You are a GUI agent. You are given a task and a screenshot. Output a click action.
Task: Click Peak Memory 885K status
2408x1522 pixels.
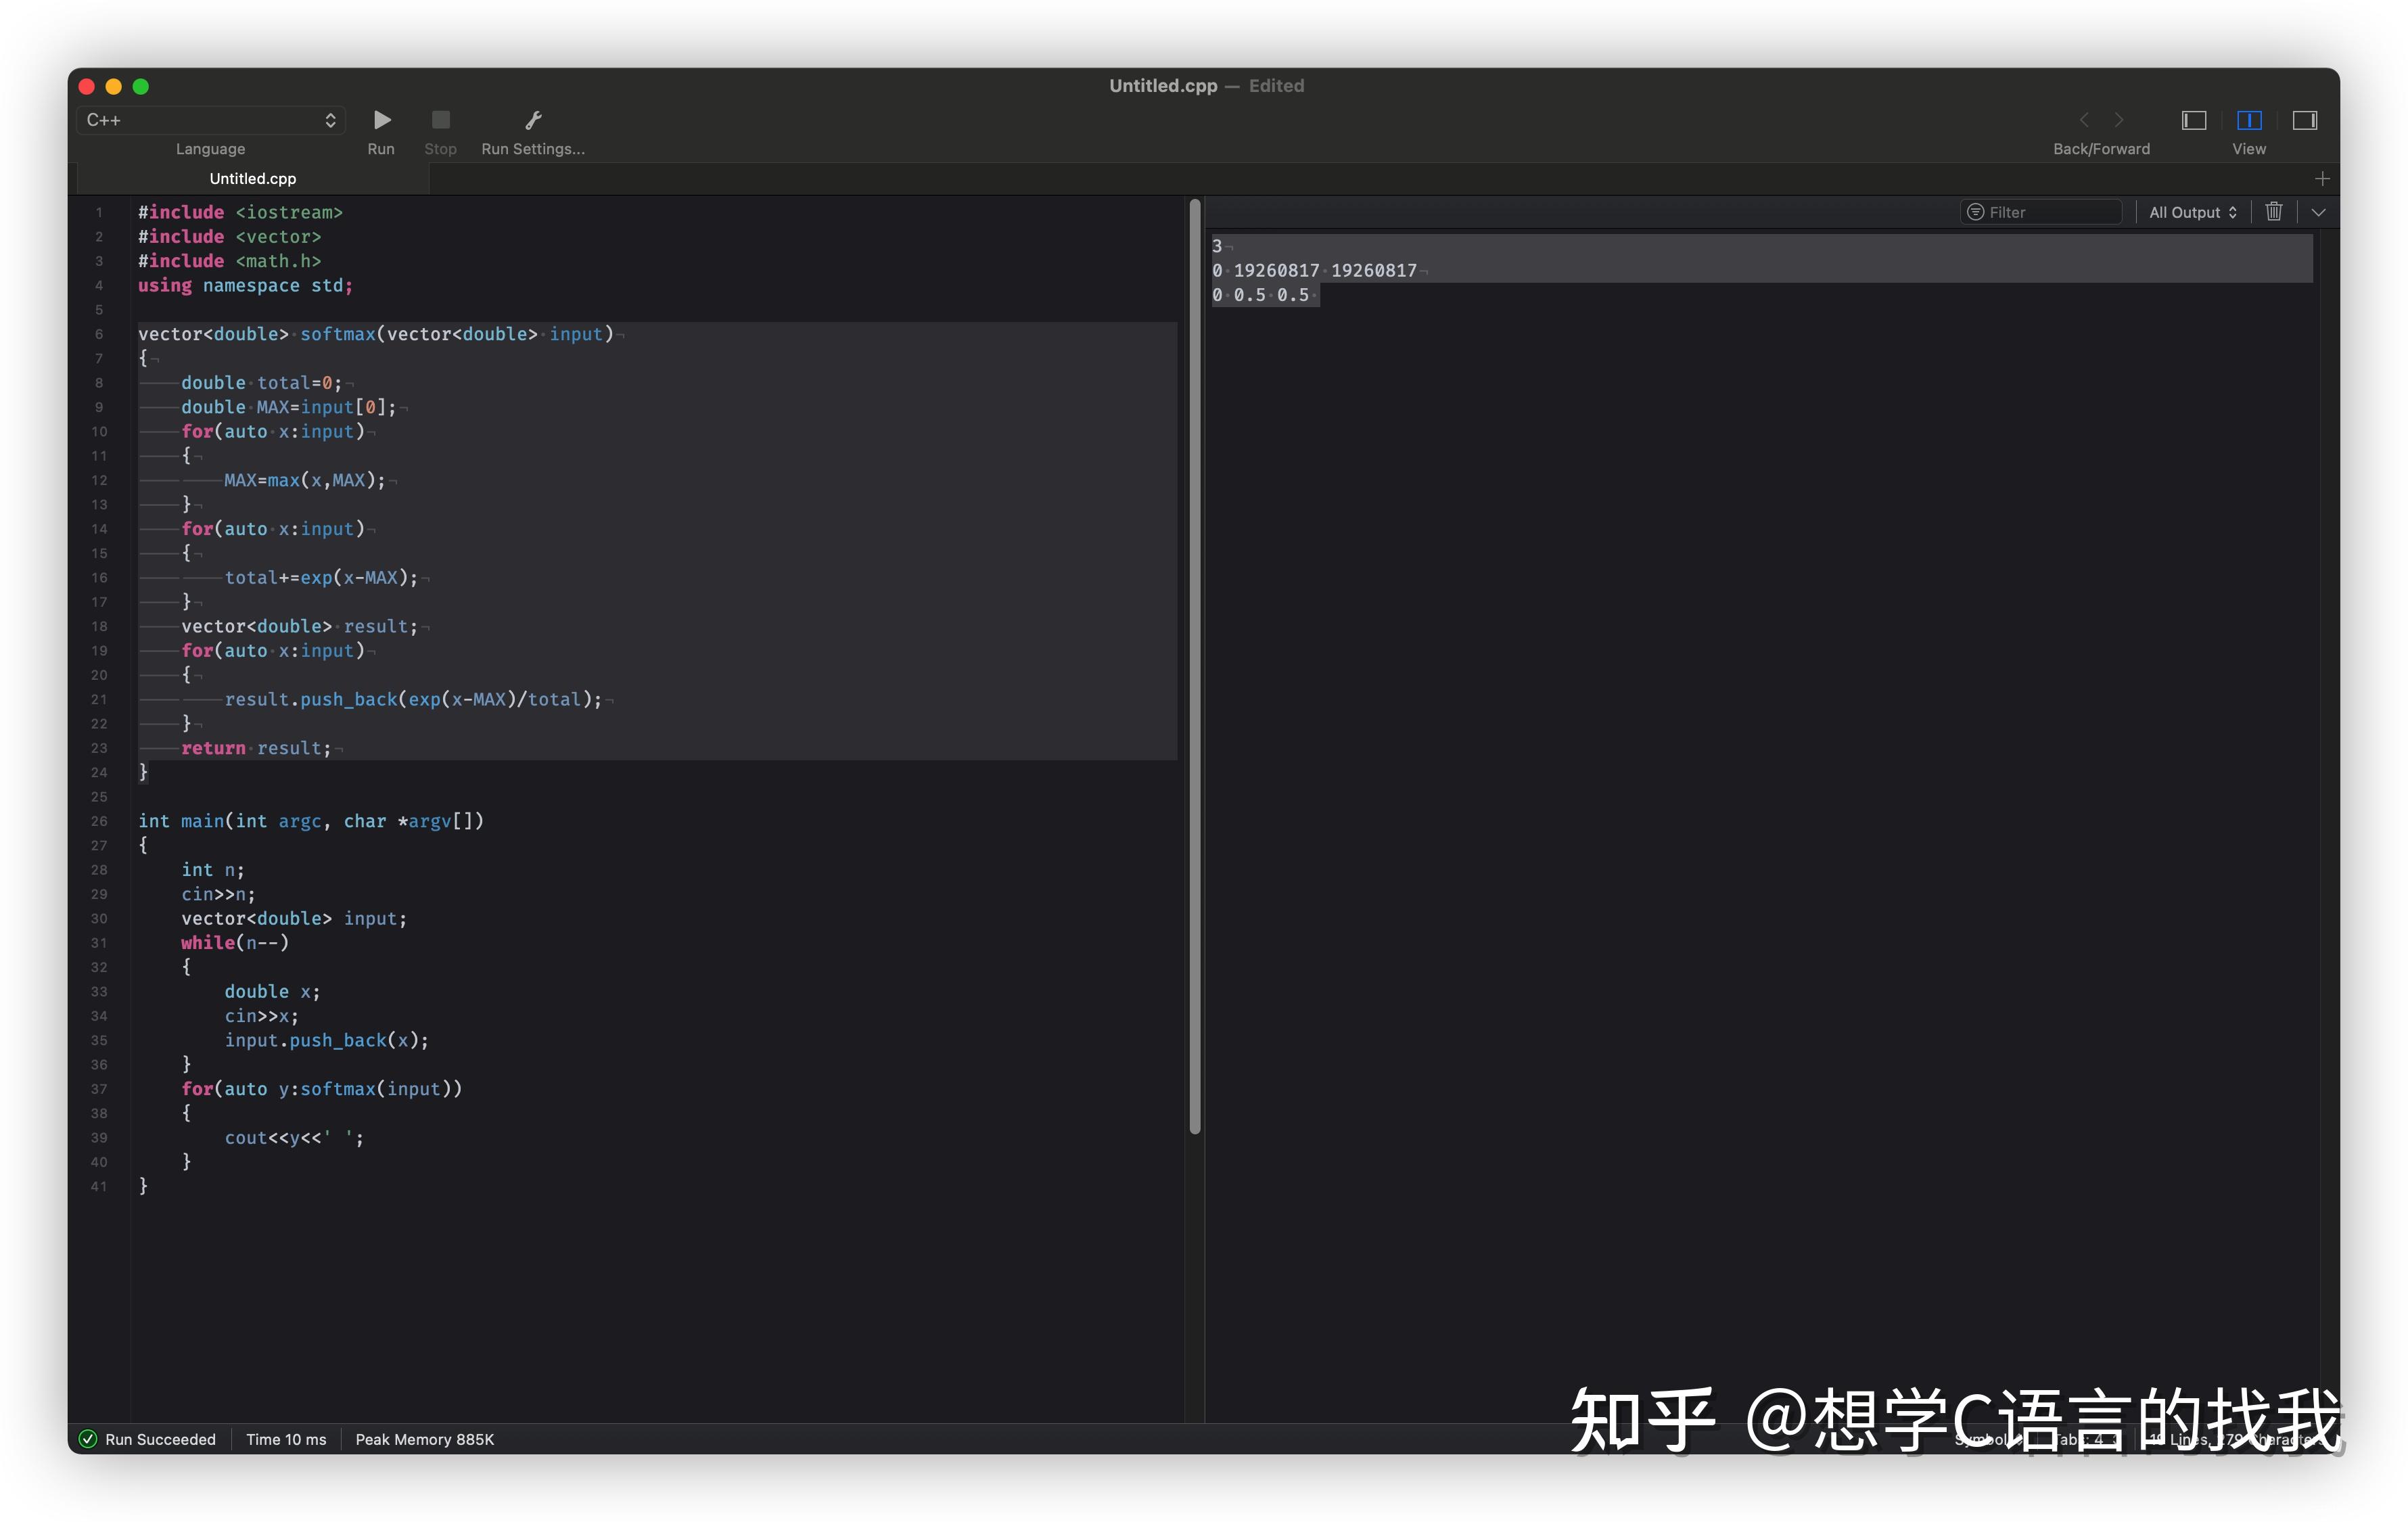coord(424,1439)
